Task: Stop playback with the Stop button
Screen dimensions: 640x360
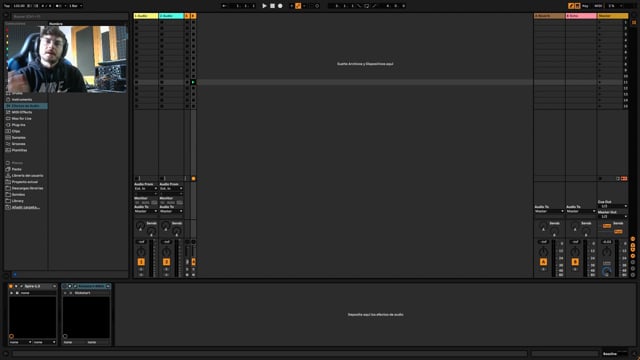Action: [272, 6]
